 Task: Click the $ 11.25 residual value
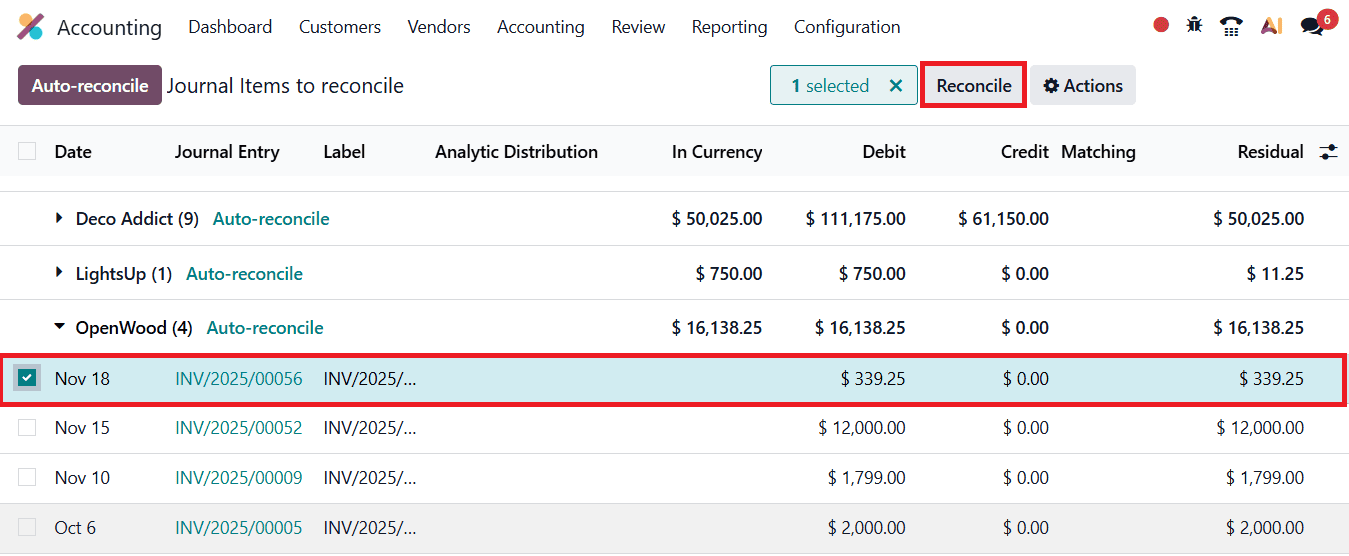1275,274
